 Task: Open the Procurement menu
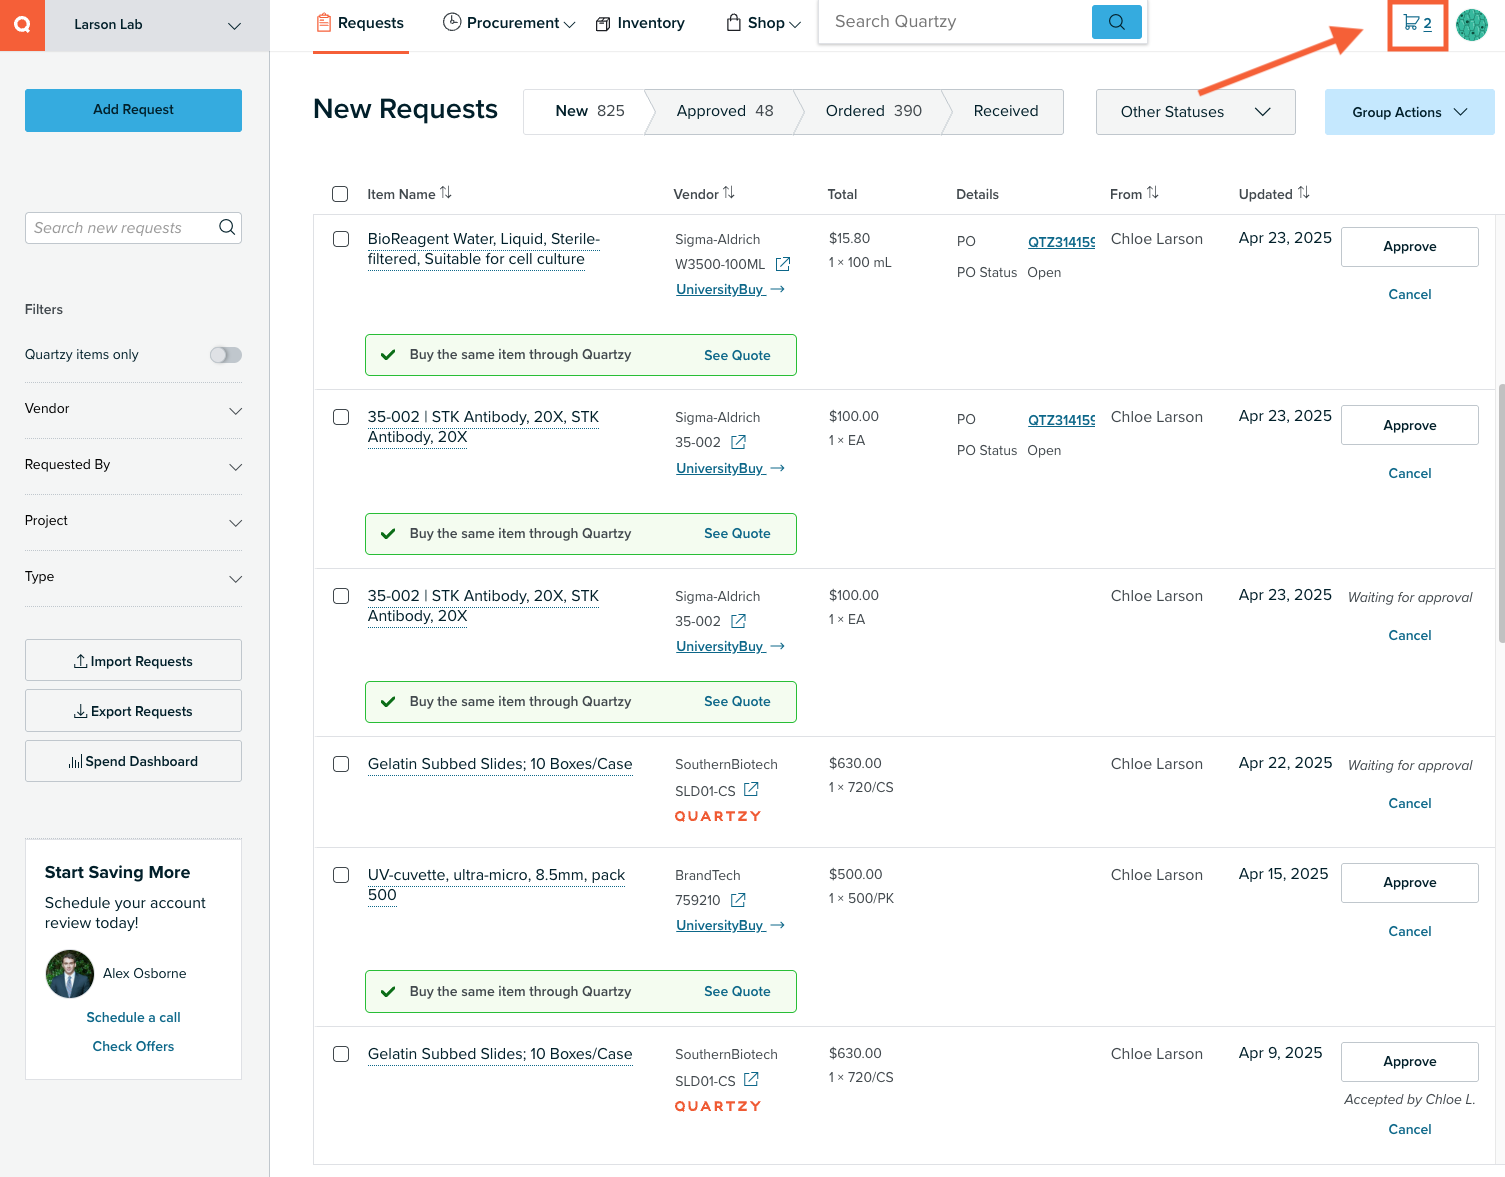click(509, 23)
